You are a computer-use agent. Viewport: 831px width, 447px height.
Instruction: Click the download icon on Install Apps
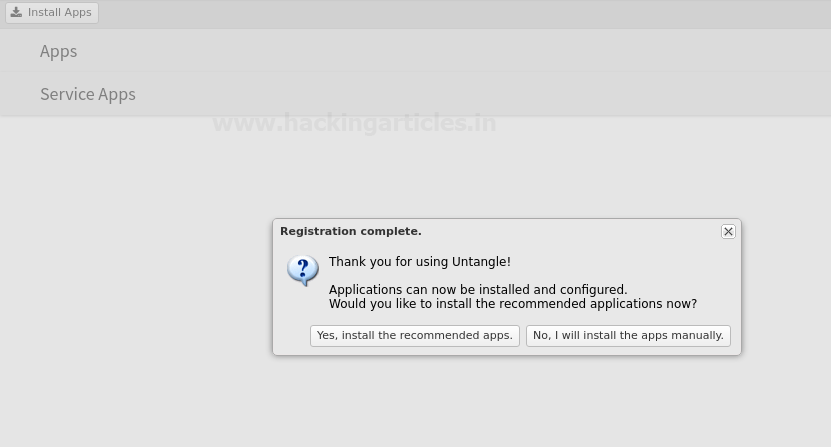16,13
